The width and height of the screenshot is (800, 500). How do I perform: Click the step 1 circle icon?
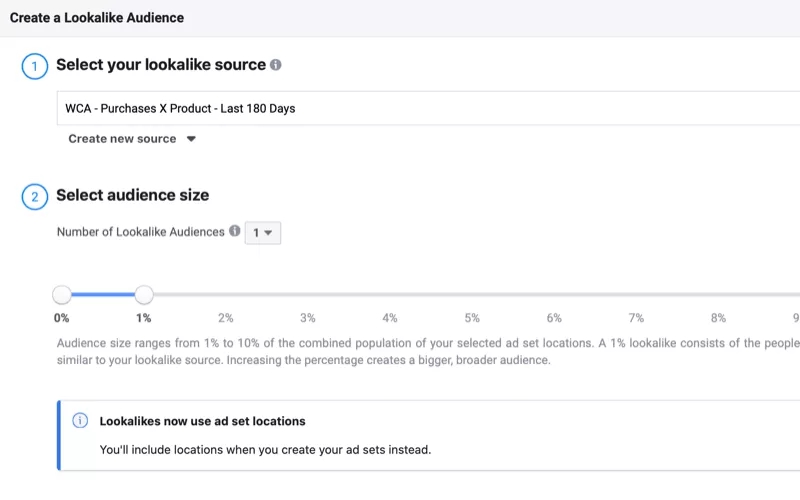(x=35, y=66)
